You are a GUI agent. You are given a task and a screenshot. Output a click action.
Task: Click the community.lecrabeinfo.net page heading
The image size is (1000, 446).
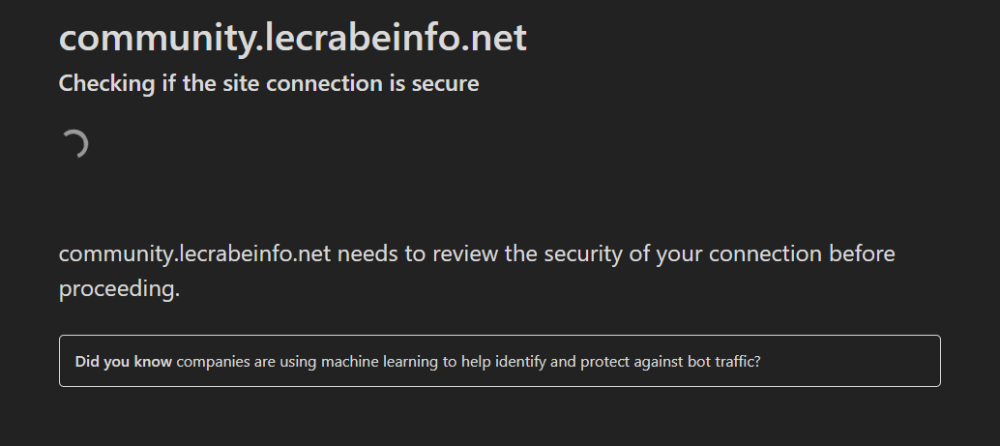pos(293,38)
